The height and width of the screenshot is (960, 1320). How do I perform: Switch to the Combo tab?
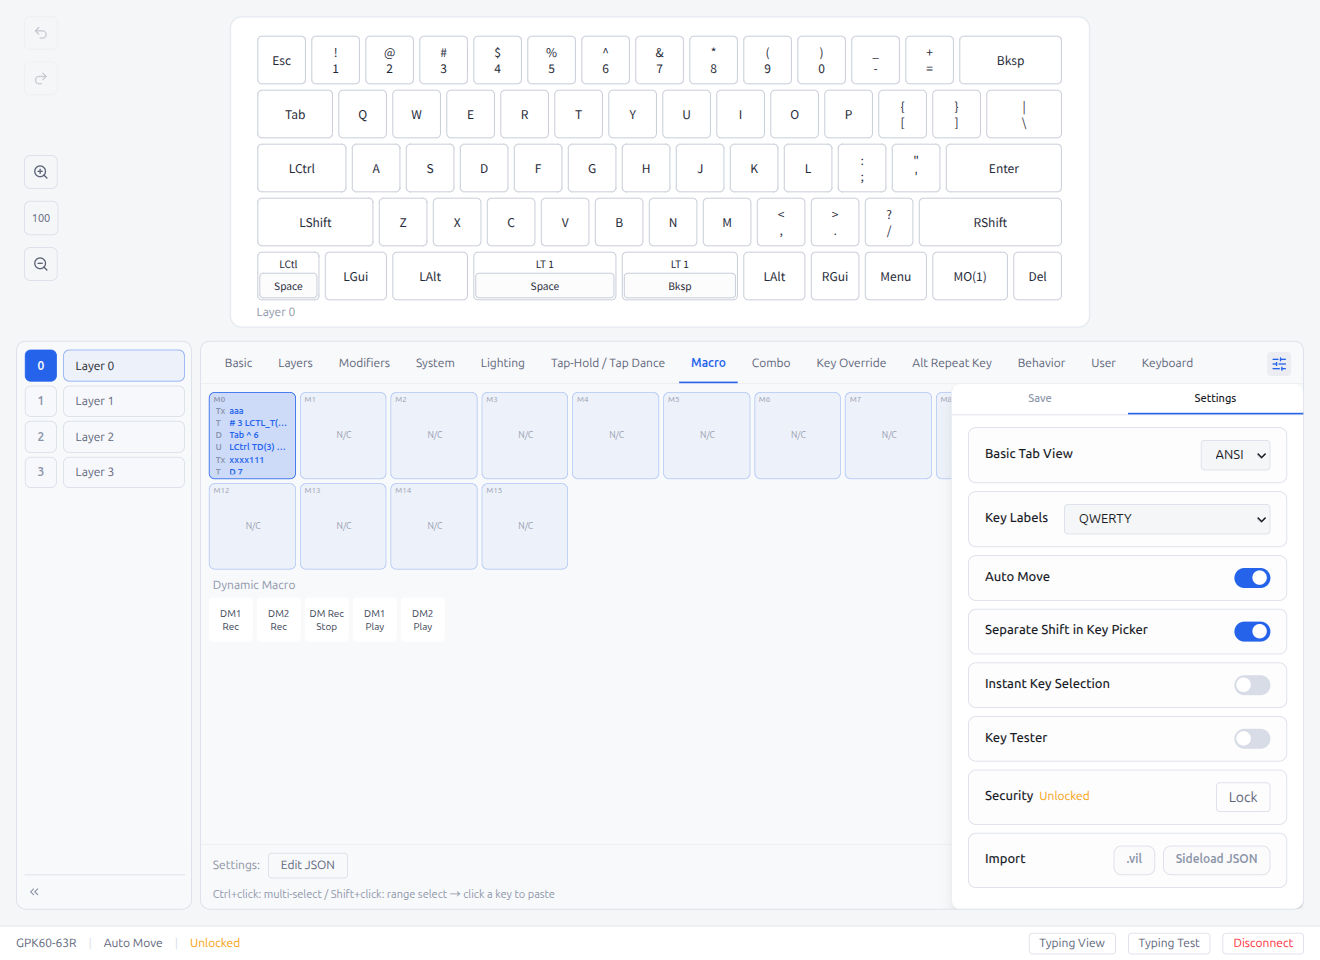771,363
